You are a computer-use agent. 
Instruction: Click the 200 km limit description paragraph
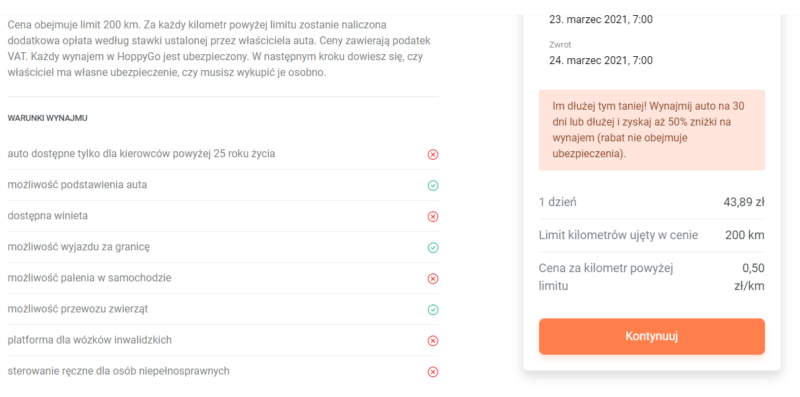[221, 48]
